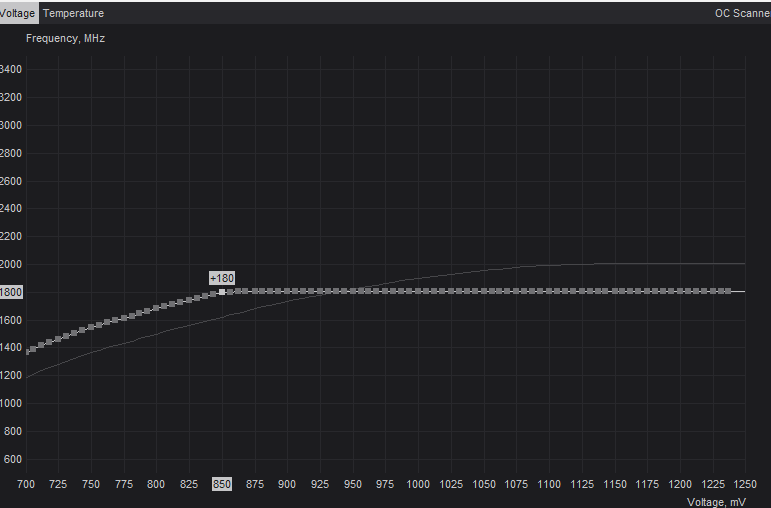Click the 2600 frequency axis label
Viewport: 771px width, 508px height.
tap(11, 181)
